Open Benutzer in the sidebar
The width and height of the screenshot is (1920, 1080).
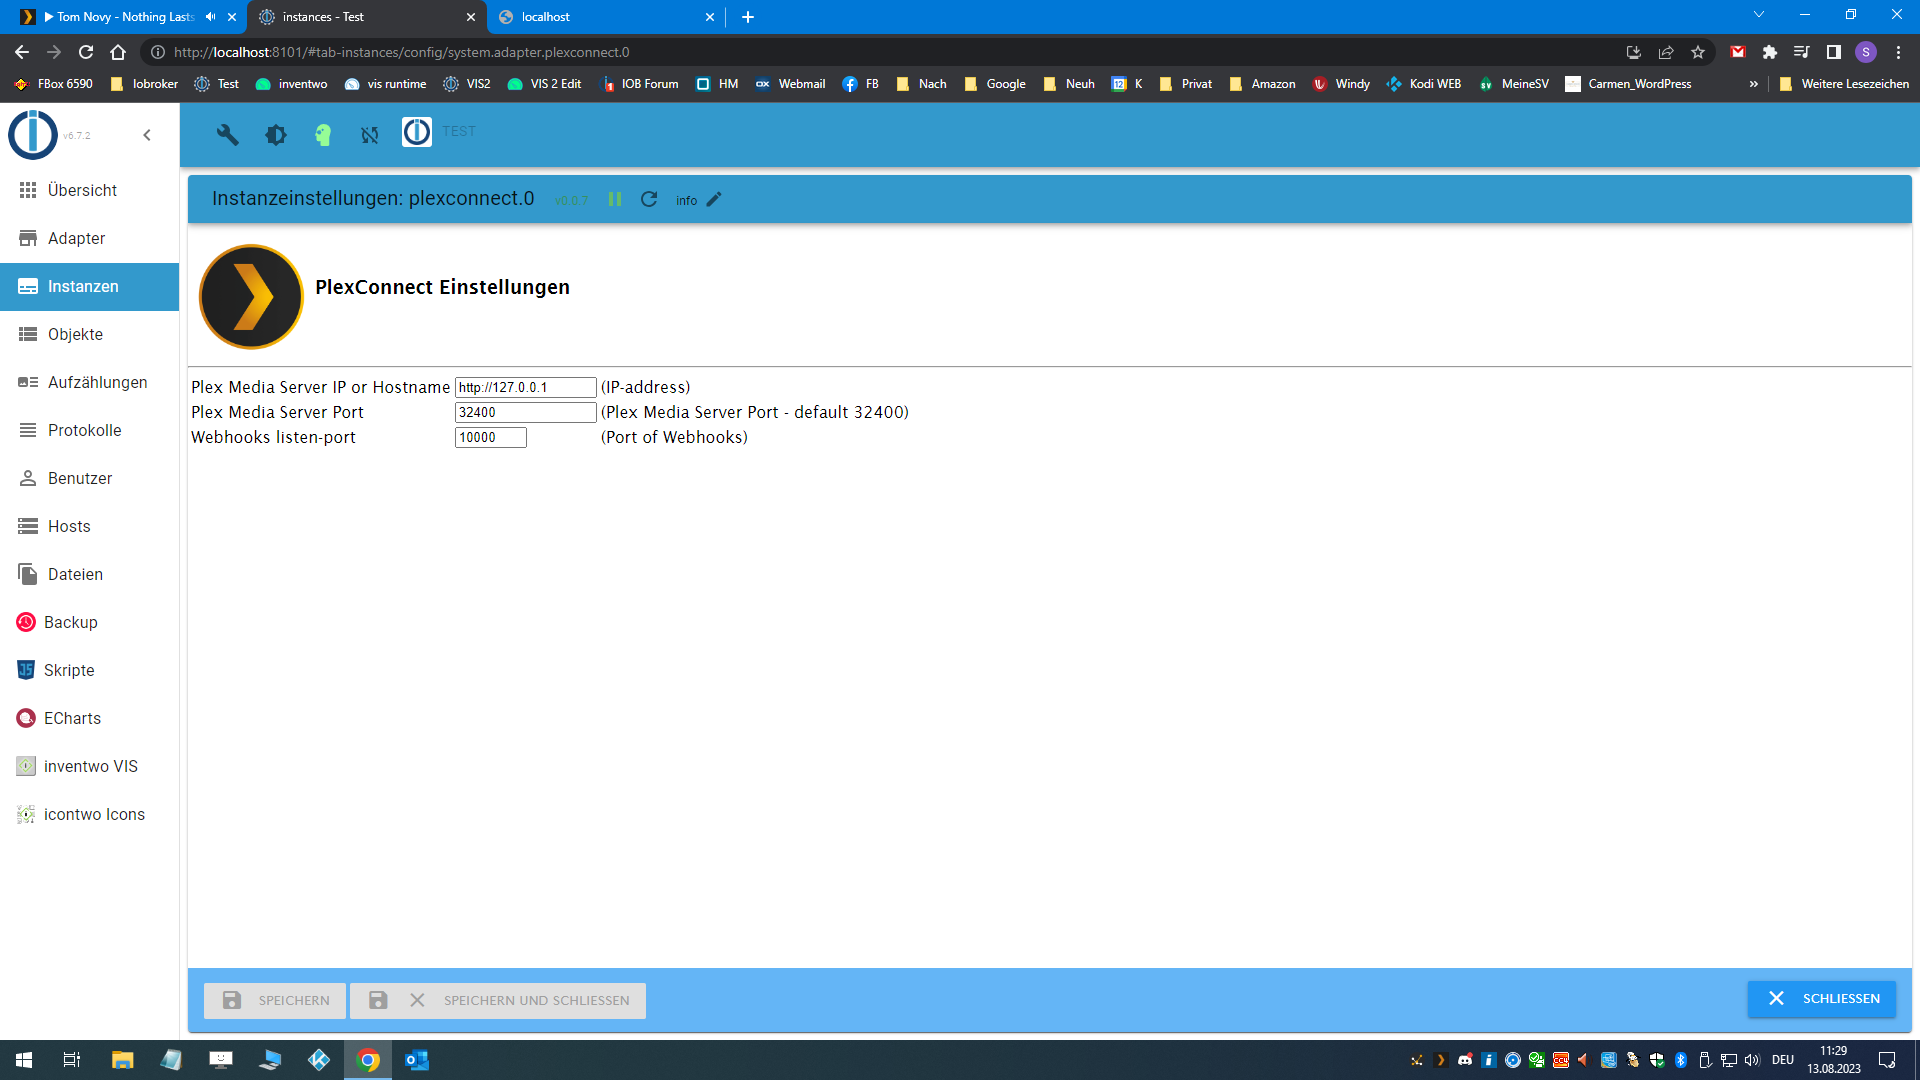tap(90, 478)
